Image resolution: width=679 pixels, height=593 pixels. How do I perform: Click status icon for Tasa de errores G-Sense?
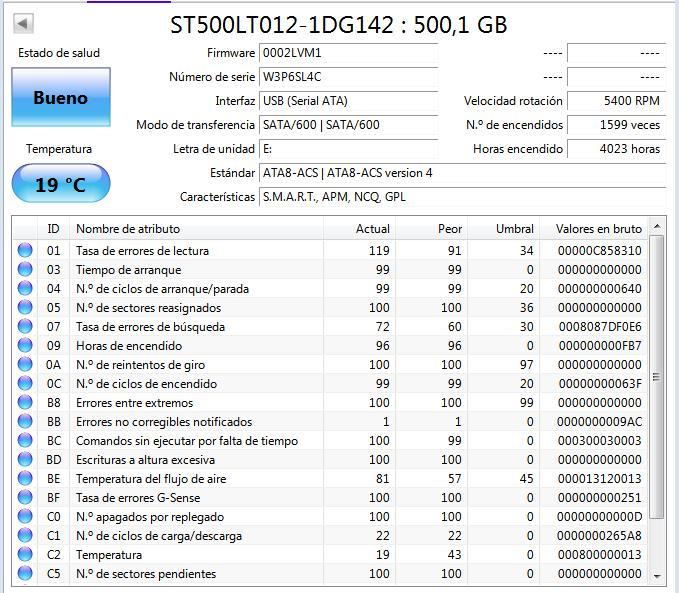pyautogui.click(x=25, y=497)
